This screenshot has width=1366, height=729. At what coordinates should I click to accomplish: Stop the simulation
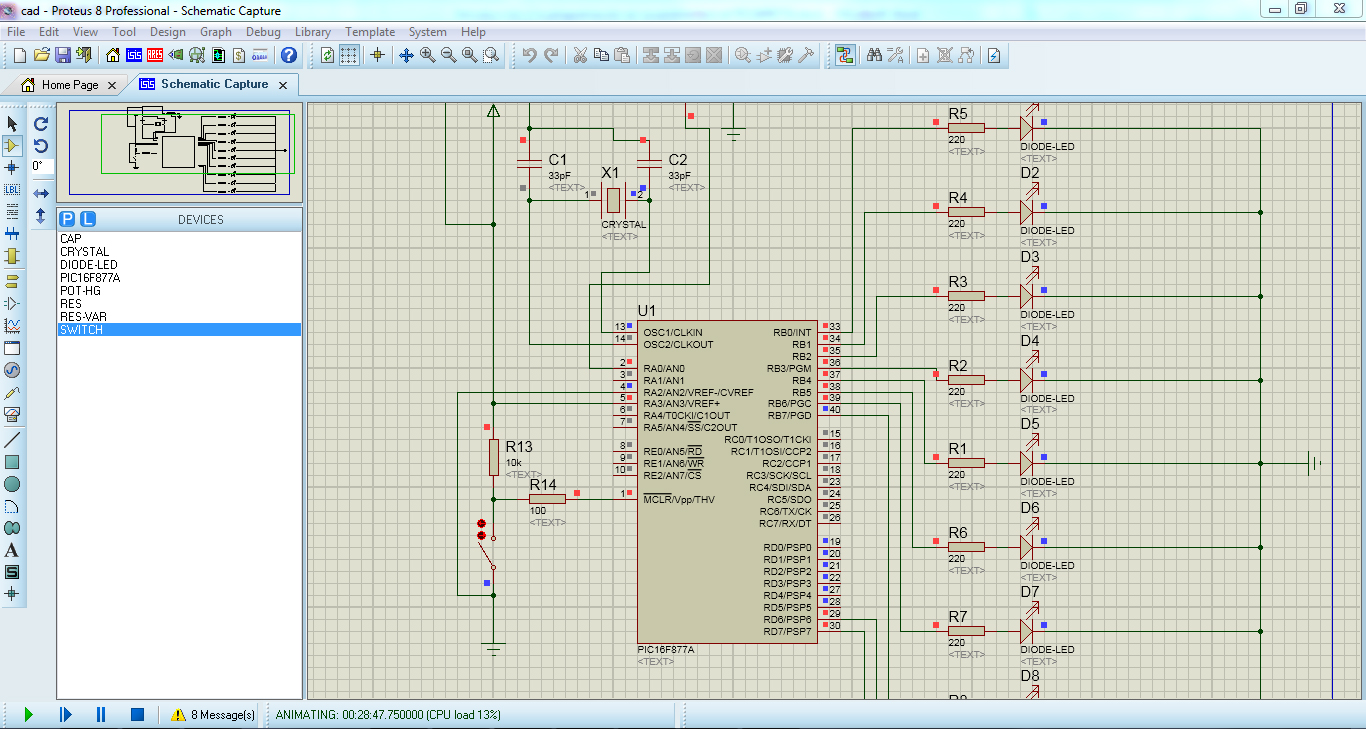click(x=138, y=714)
